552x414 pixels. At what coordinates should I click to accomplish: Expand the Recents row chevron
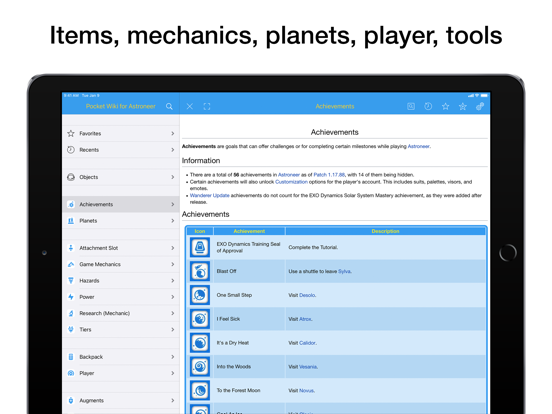(172, 150)
